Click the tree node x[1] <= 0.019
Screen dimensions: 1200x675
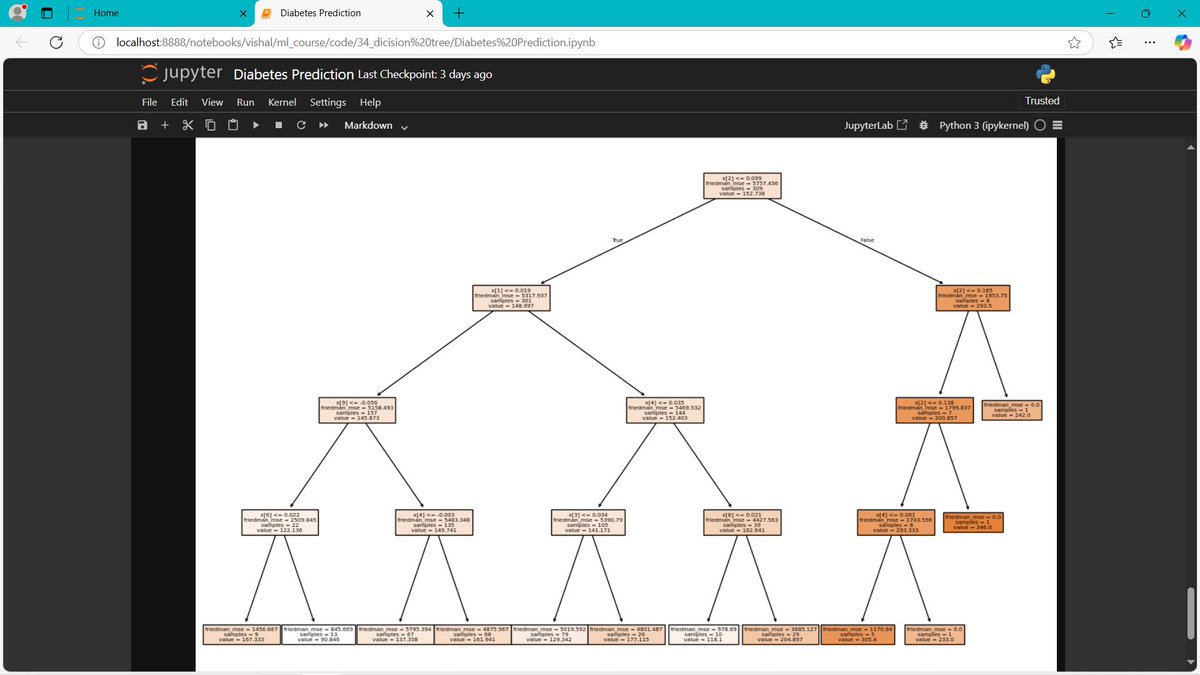(512, 300)
